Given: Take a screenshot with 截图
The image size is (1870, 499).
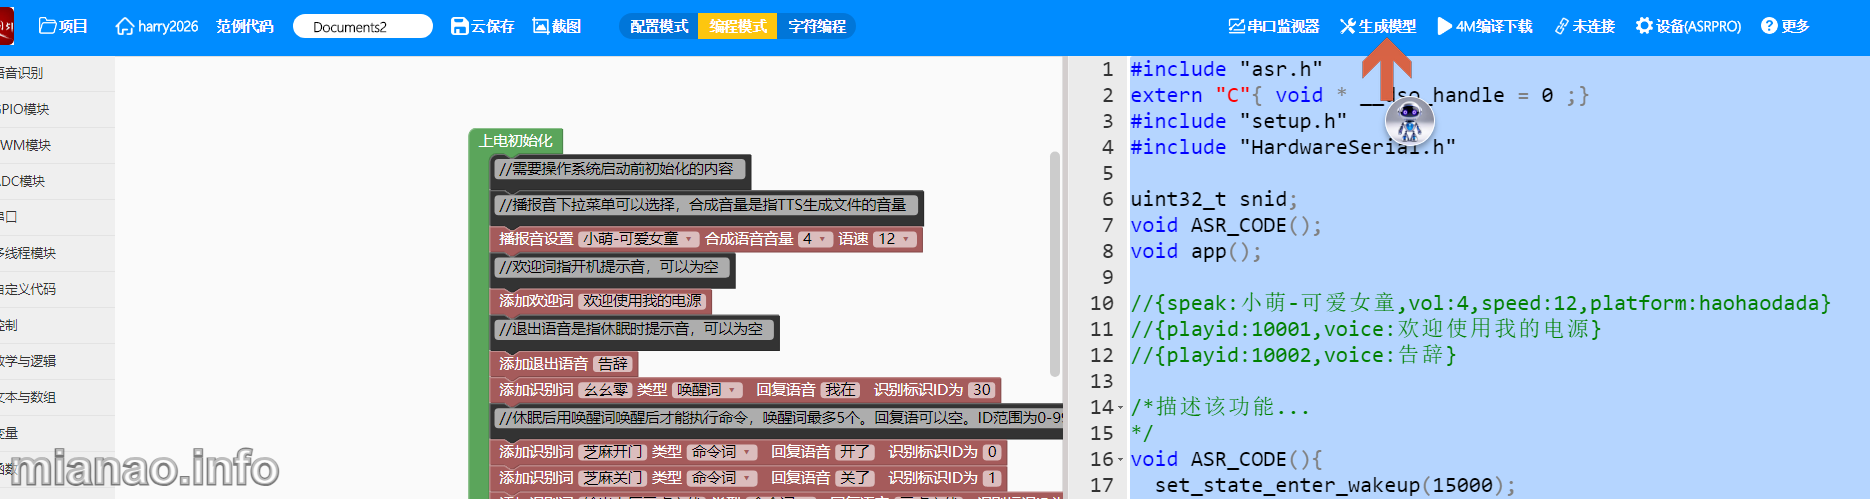Looking at the screenshot, I should coord(557,26).
